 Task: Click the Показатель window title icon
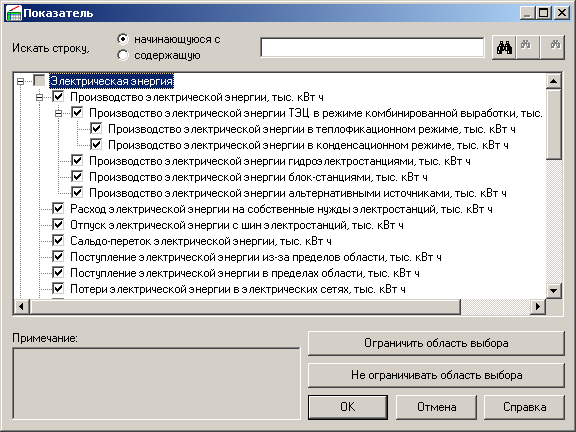tap(14, 14)
